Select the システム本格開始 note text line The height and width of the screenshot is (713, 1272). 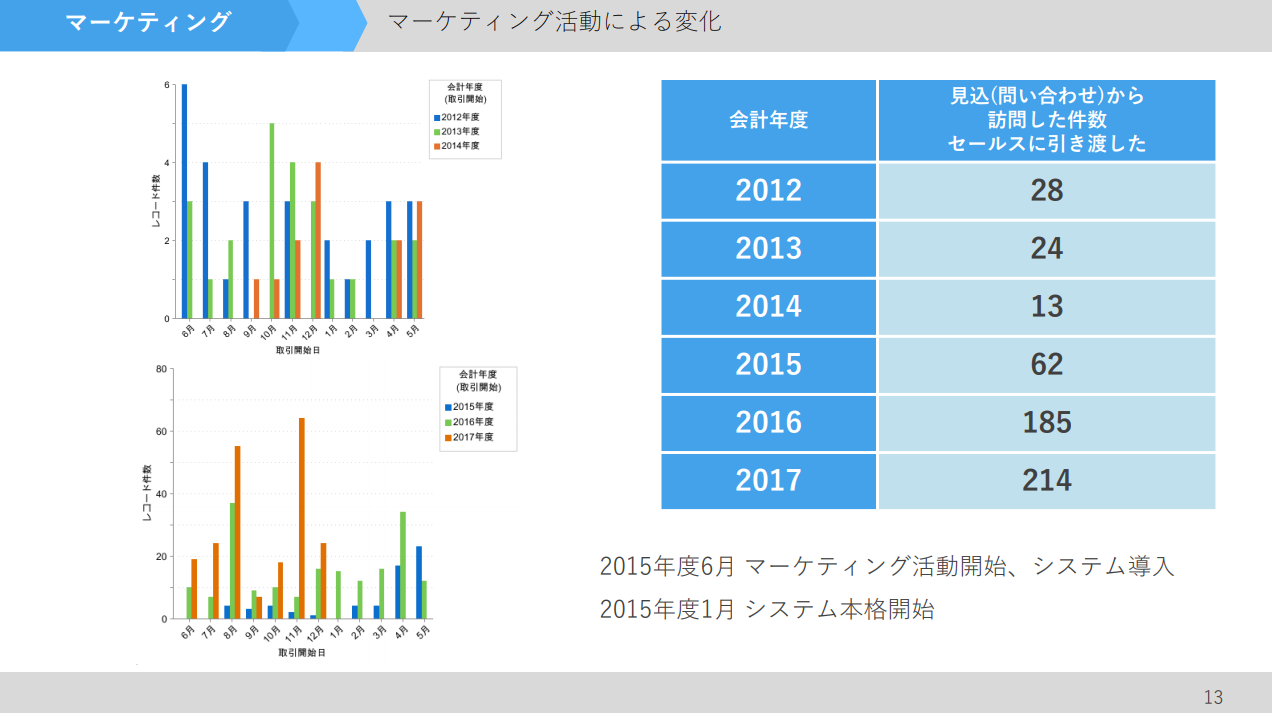point(767,609)
